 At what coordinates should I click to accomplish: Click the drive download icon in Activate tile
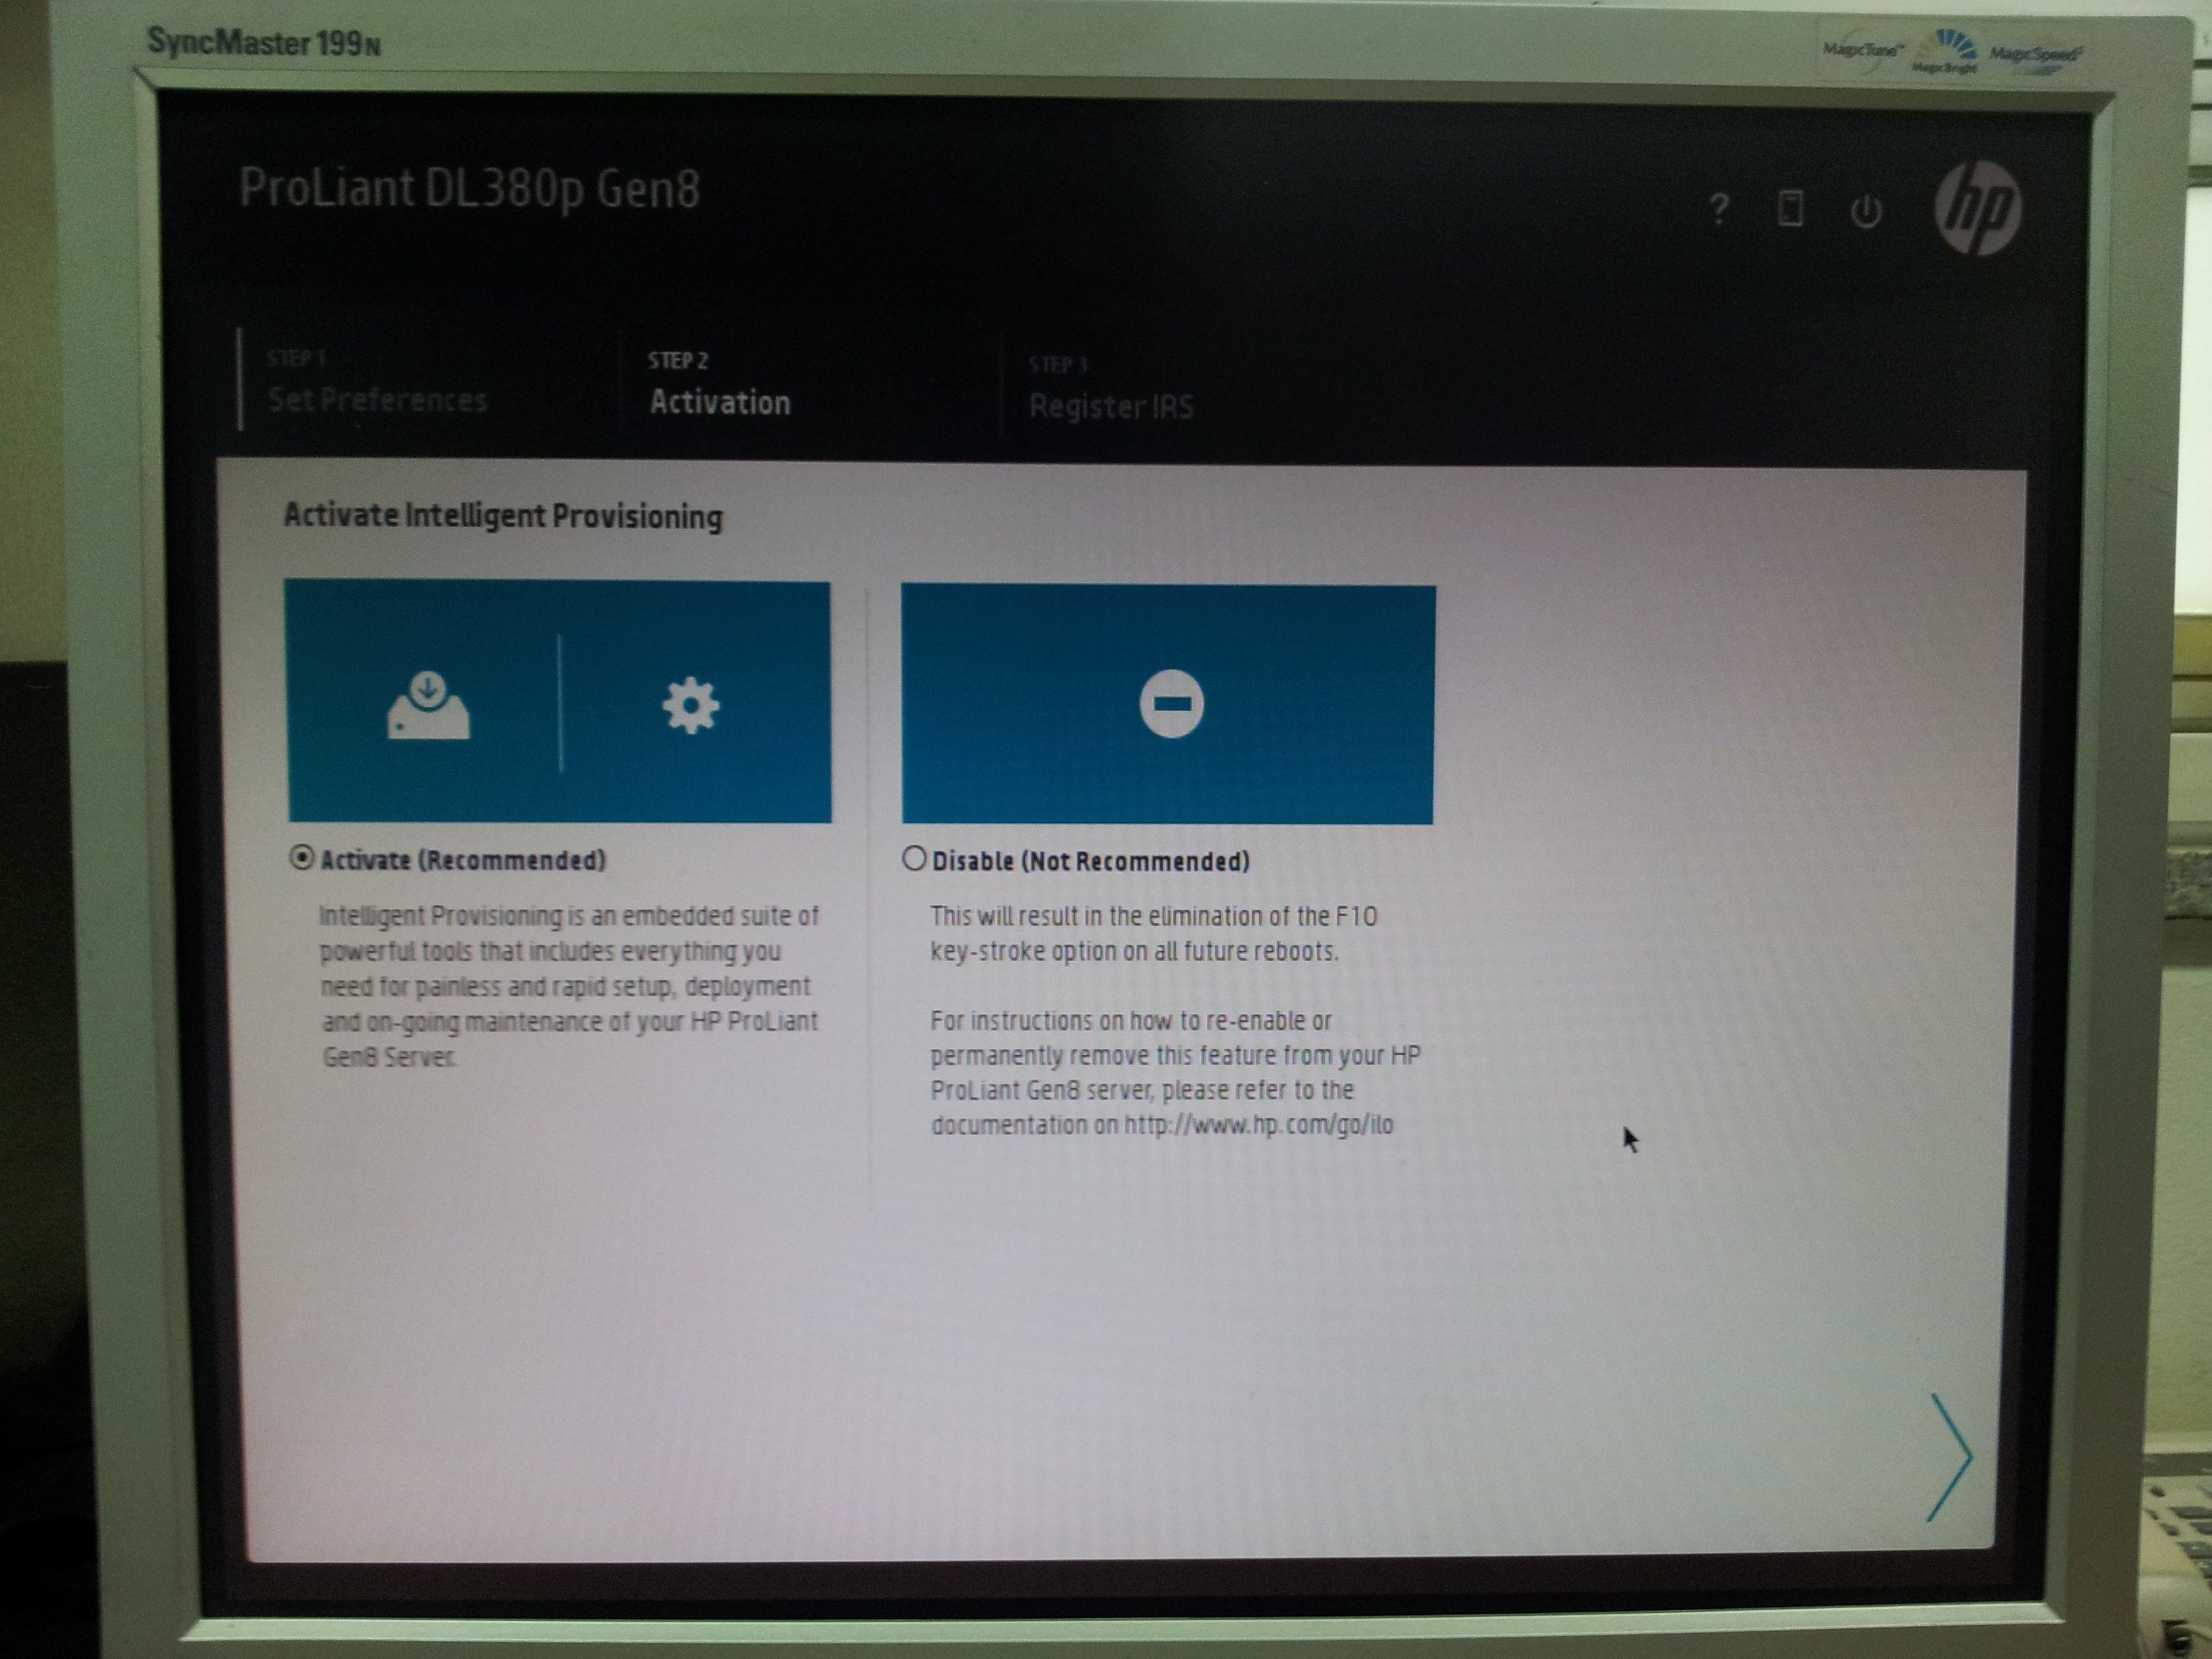tap(428, 705)
